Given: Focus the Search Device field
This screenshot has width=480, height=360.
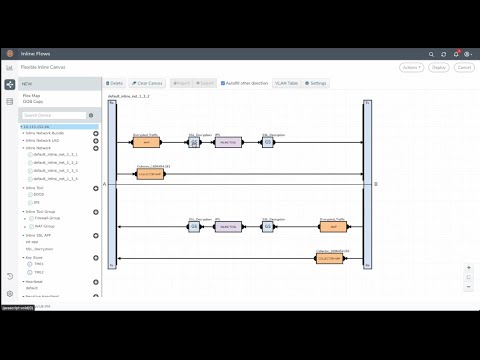Looking at the screenshot, I should [54, 115].
